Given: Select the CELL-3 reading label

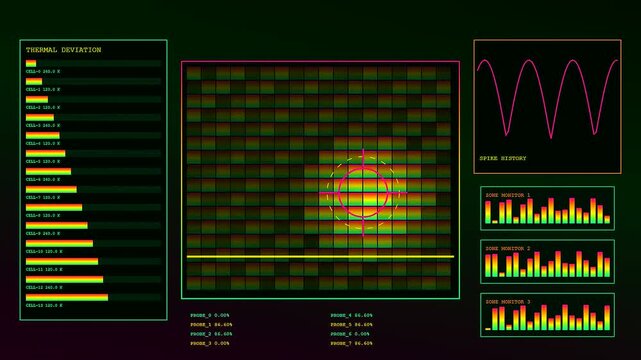Looking at the screenshot, I should point(43,125).
